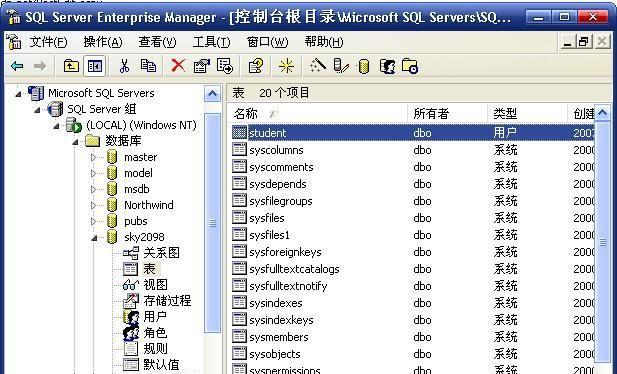The width and height of the screenshot is (617, 374).
Task: Click the New Database cylinder icon
Action: (x=364, y=66)
